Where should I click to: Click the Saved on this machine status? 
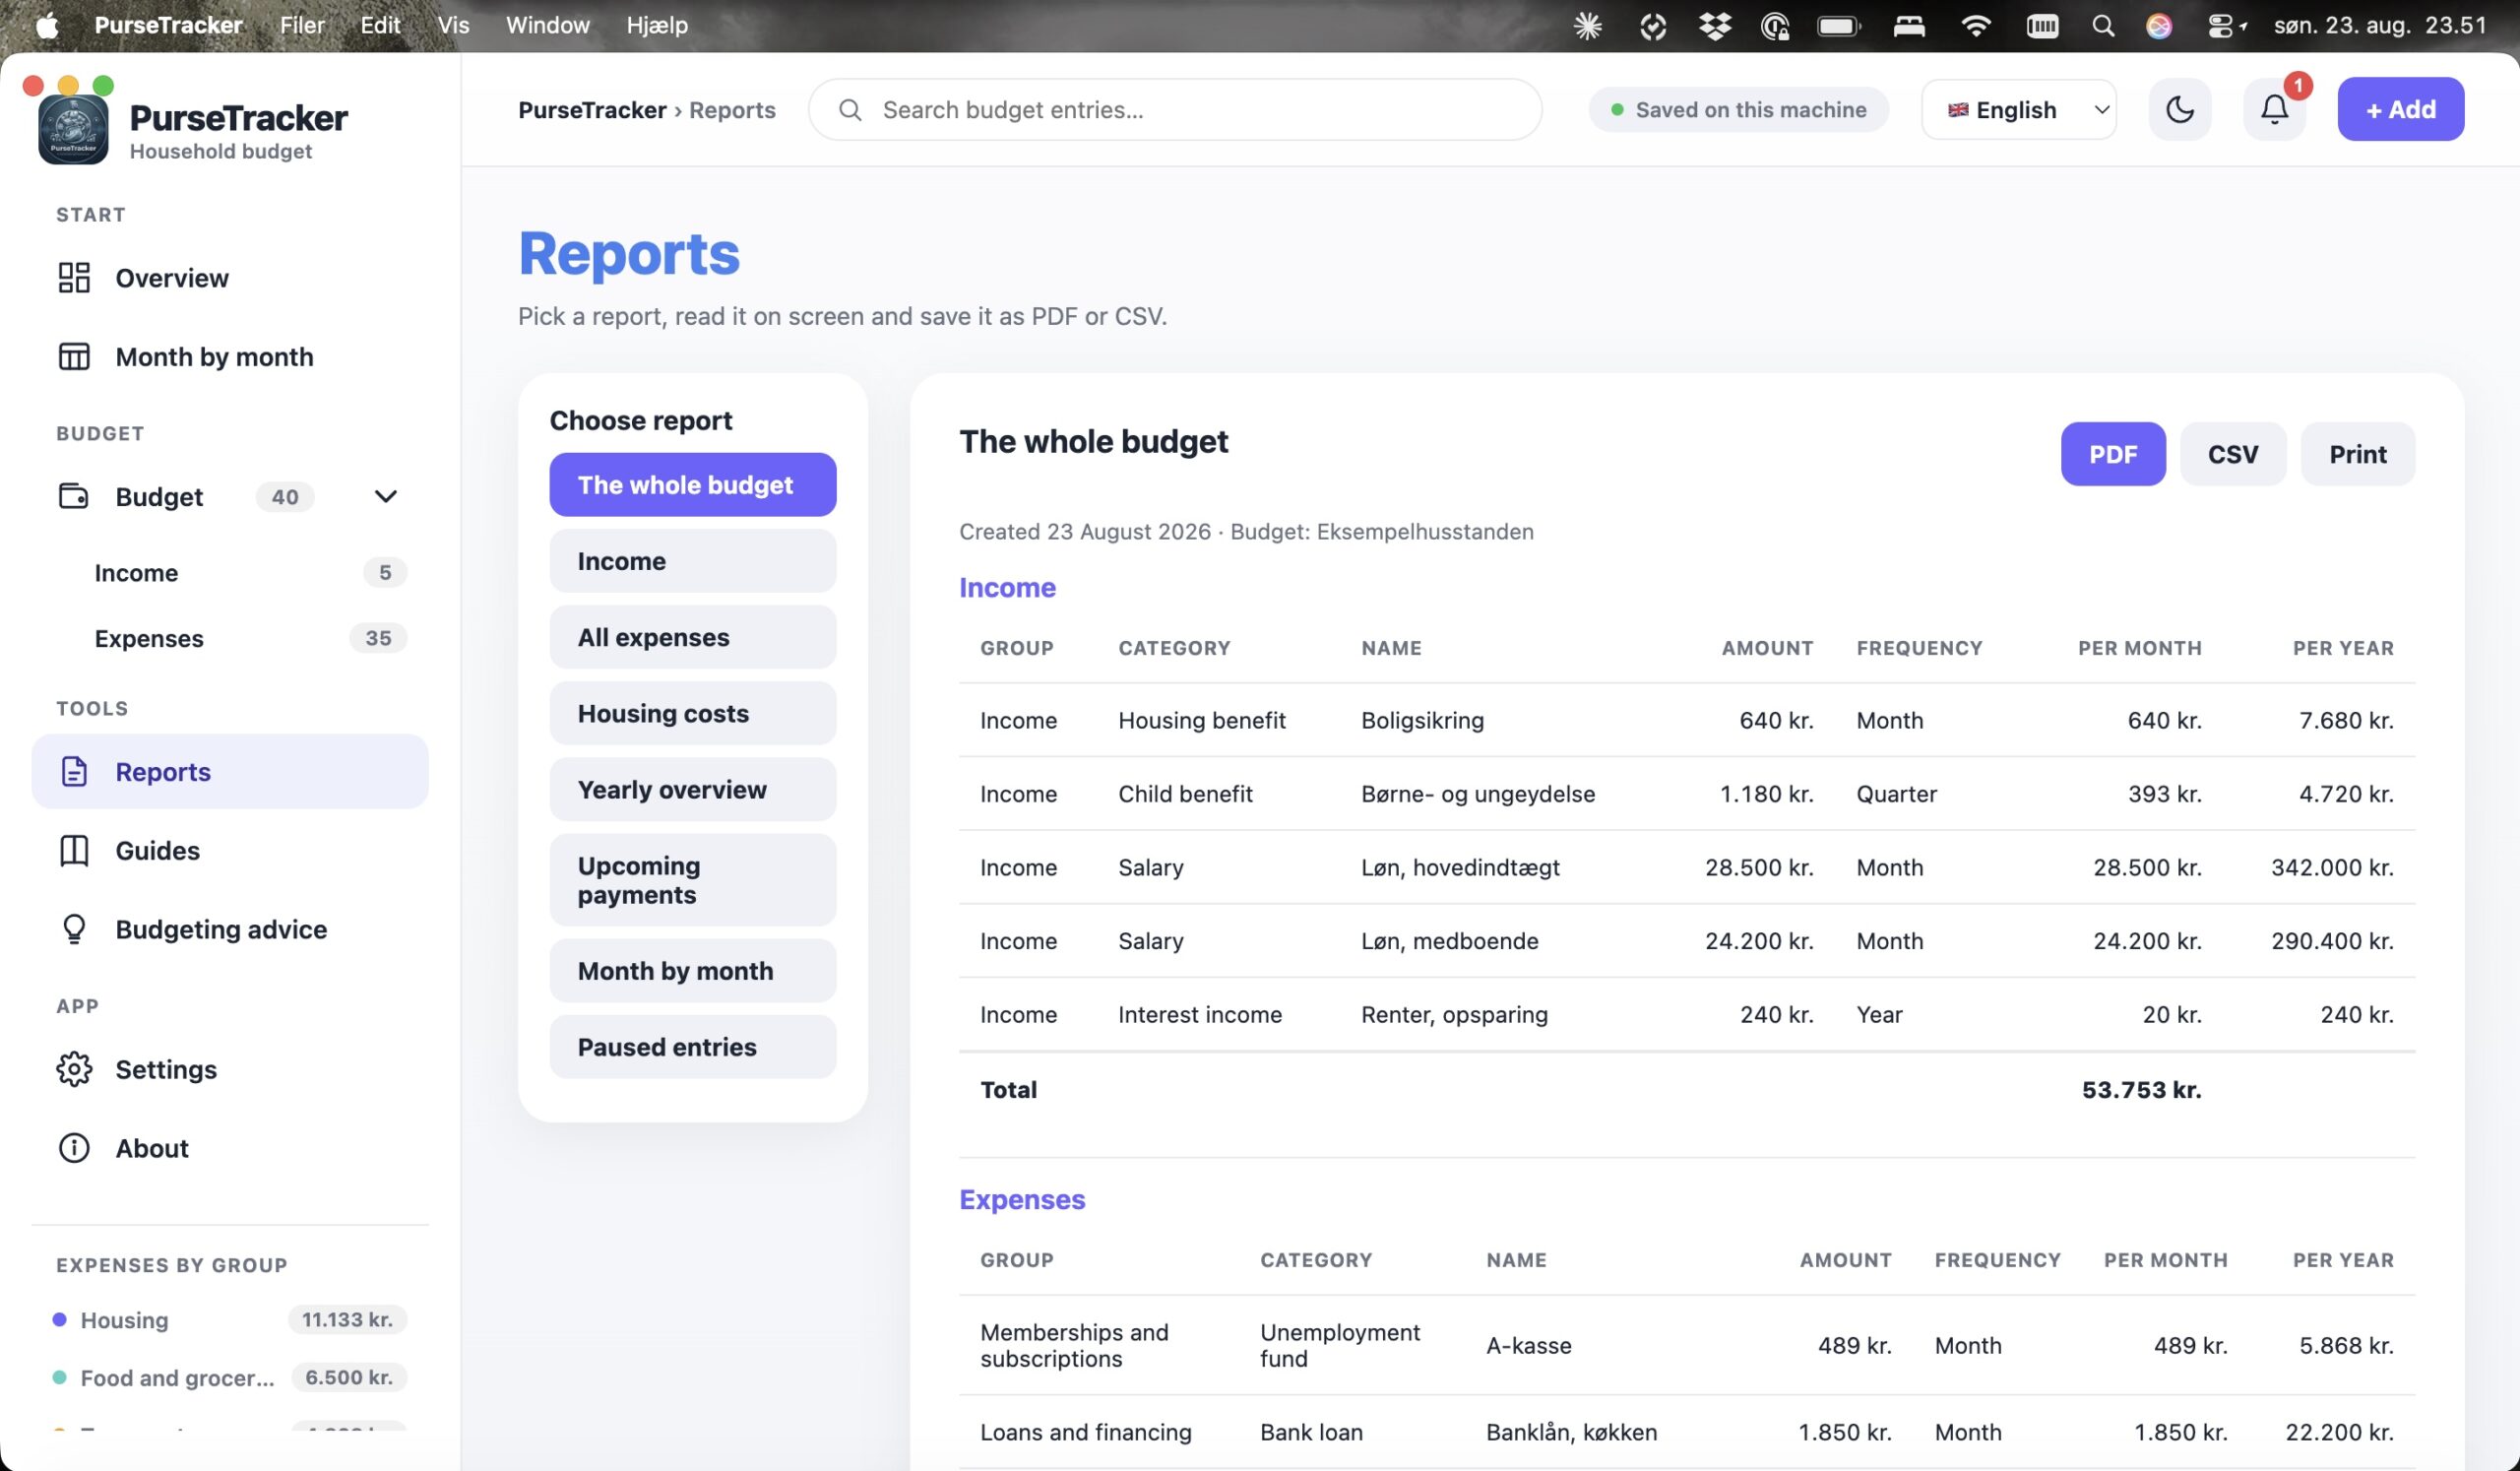pos(1739,110)
